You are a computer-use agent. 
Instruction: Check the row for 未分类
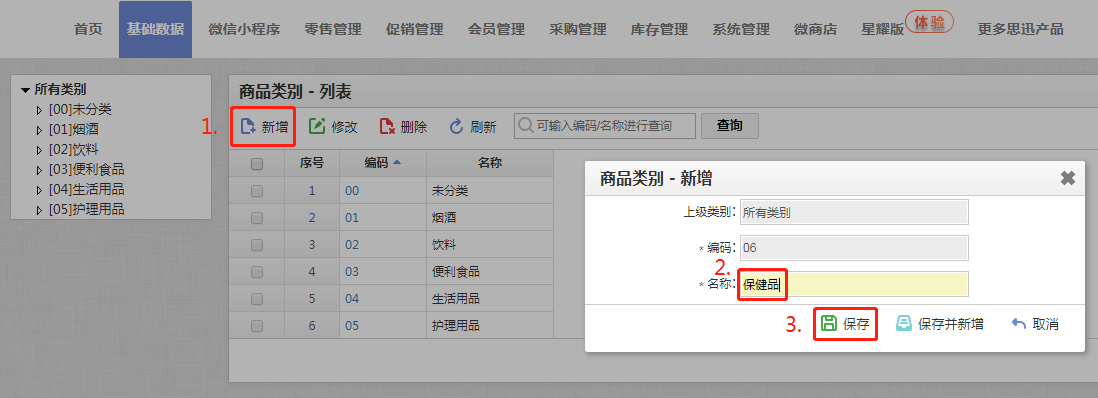pyautogui.click(x=257, y=191)
